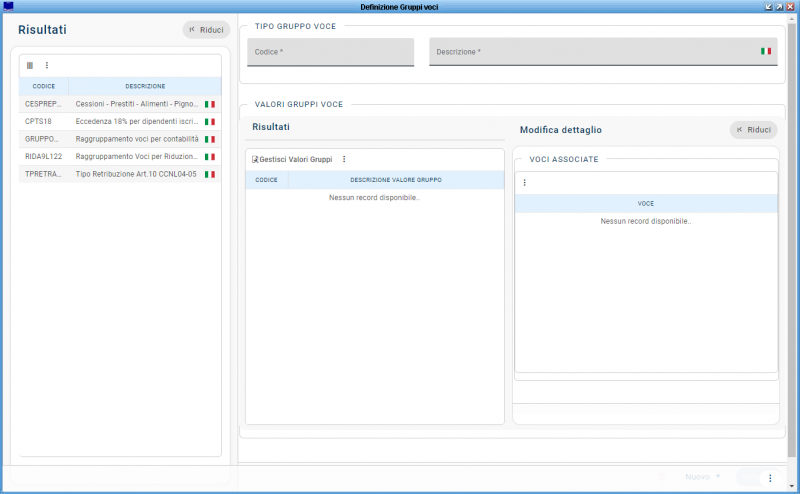Click the Codice column header in left grid
Viewport: 800px width, 494px height.
tap(44, 86)
